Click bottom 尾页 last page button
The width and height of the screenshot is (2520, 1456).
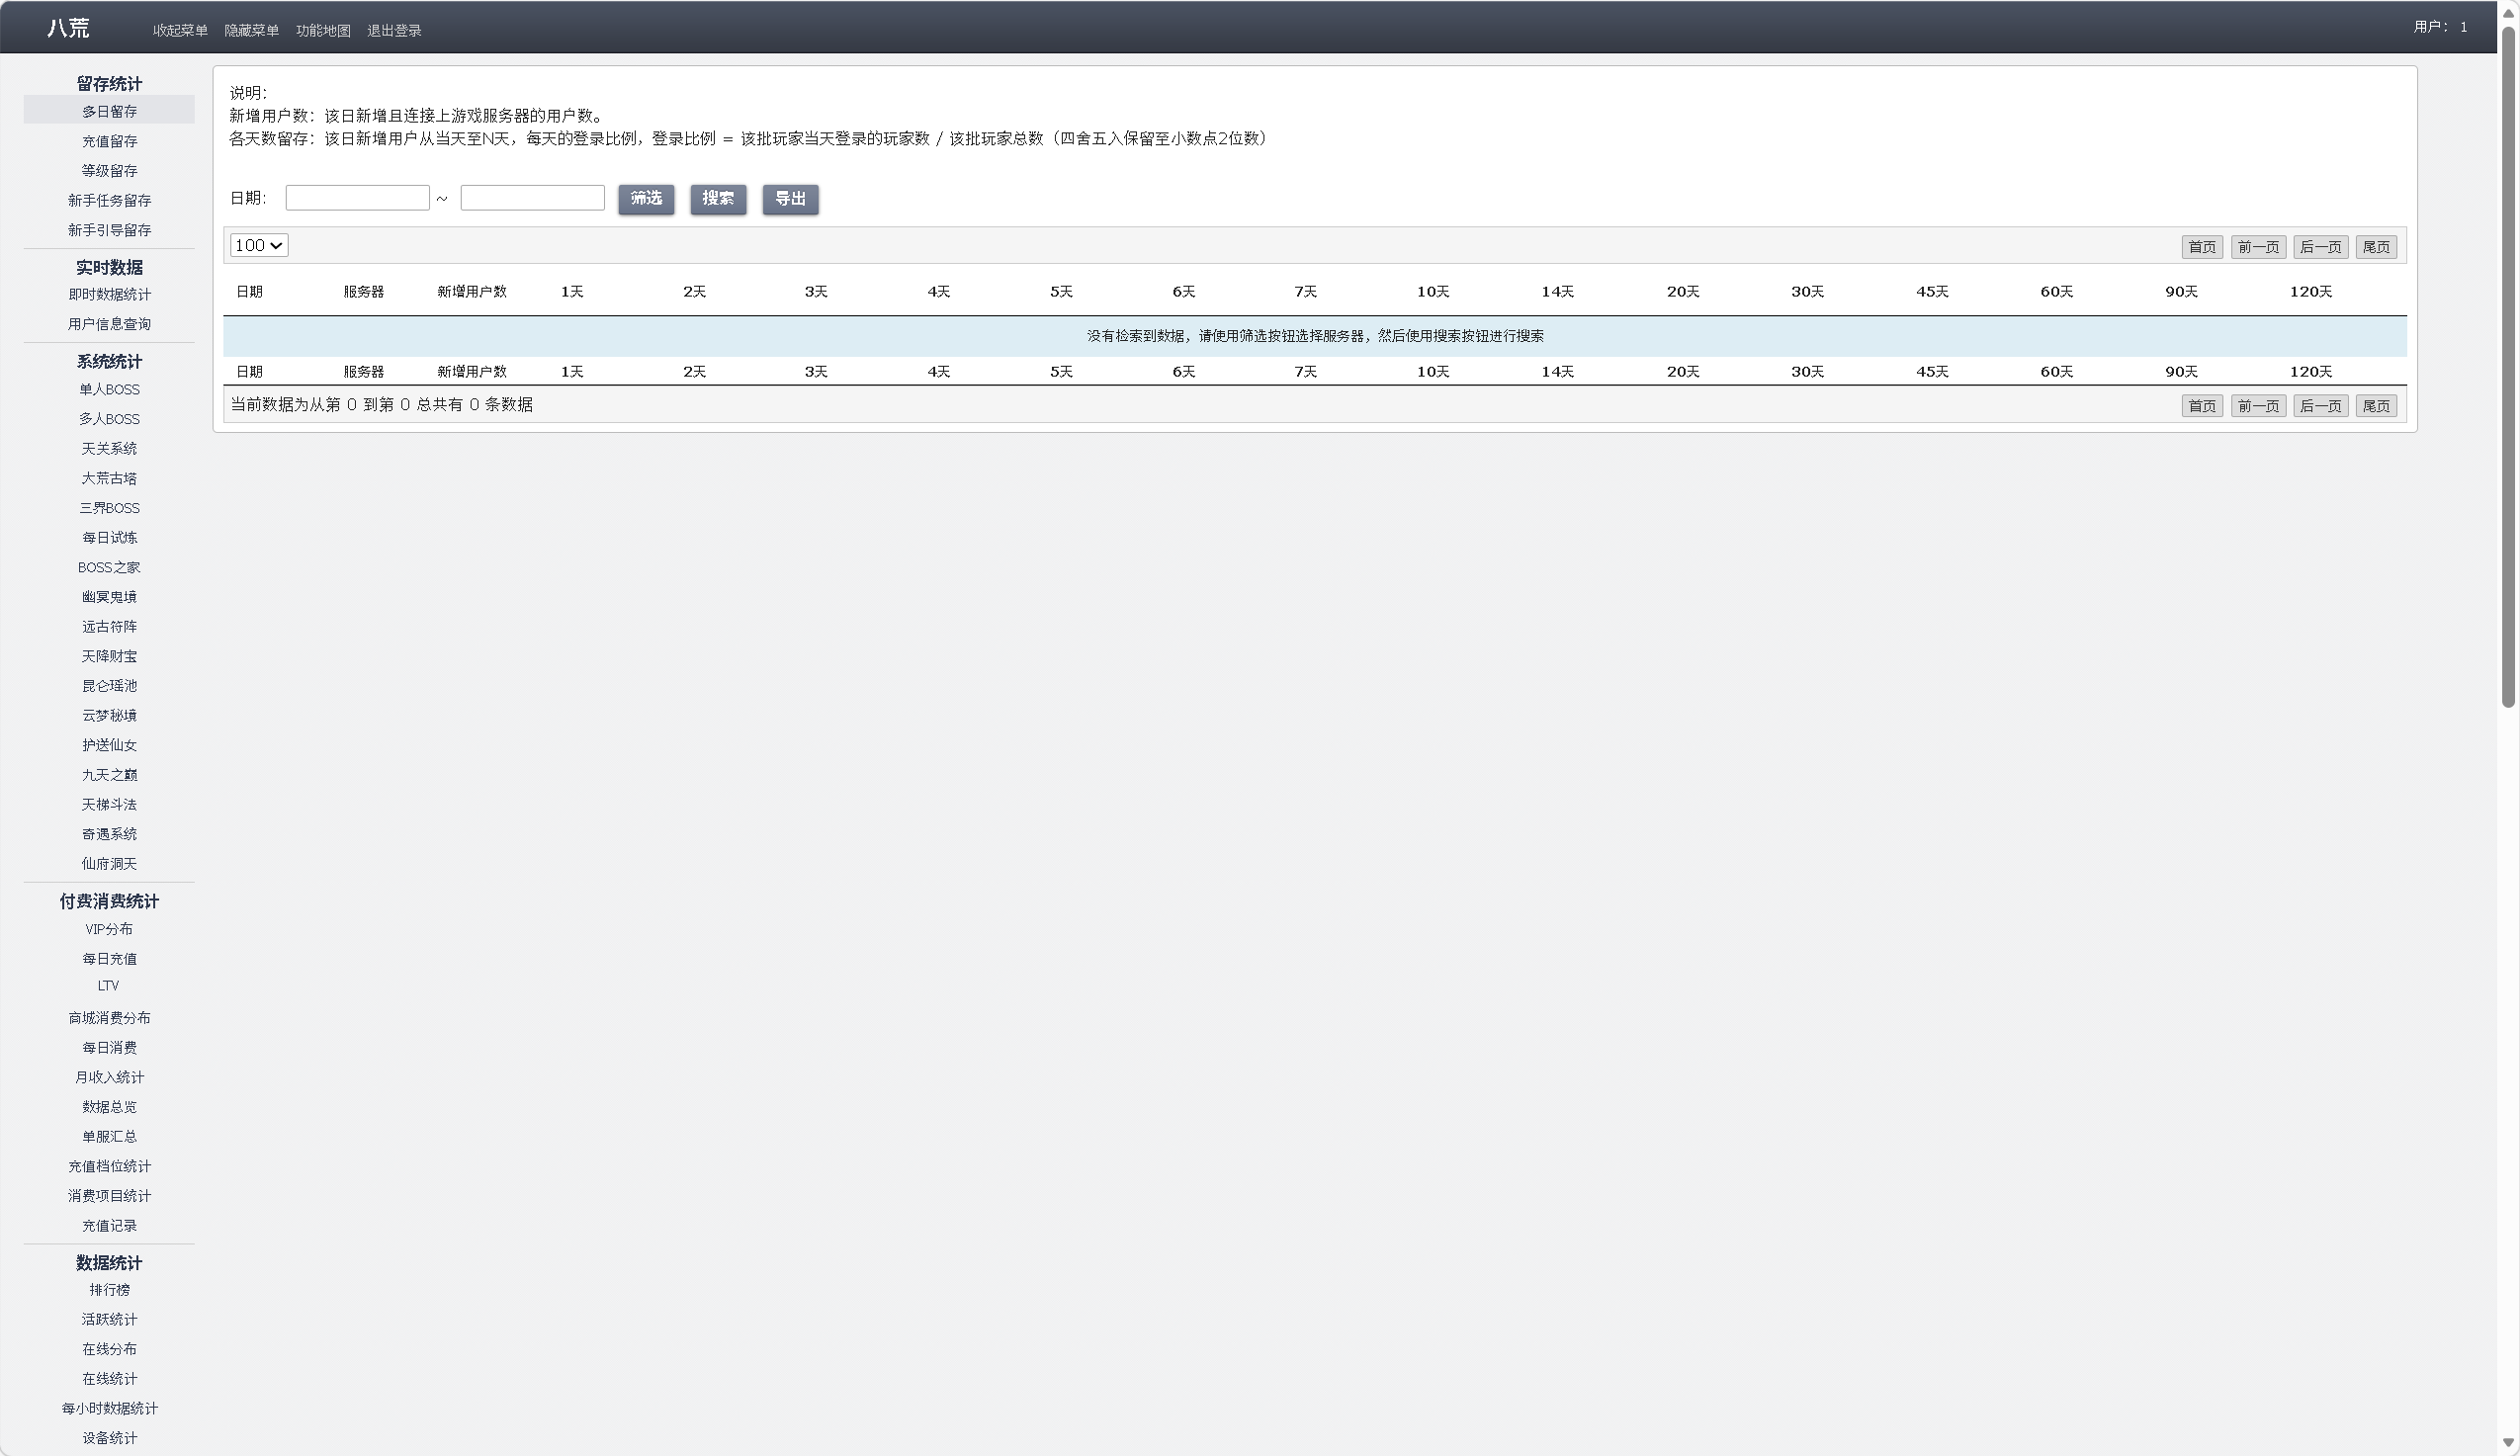click(x=2375, y=406)
